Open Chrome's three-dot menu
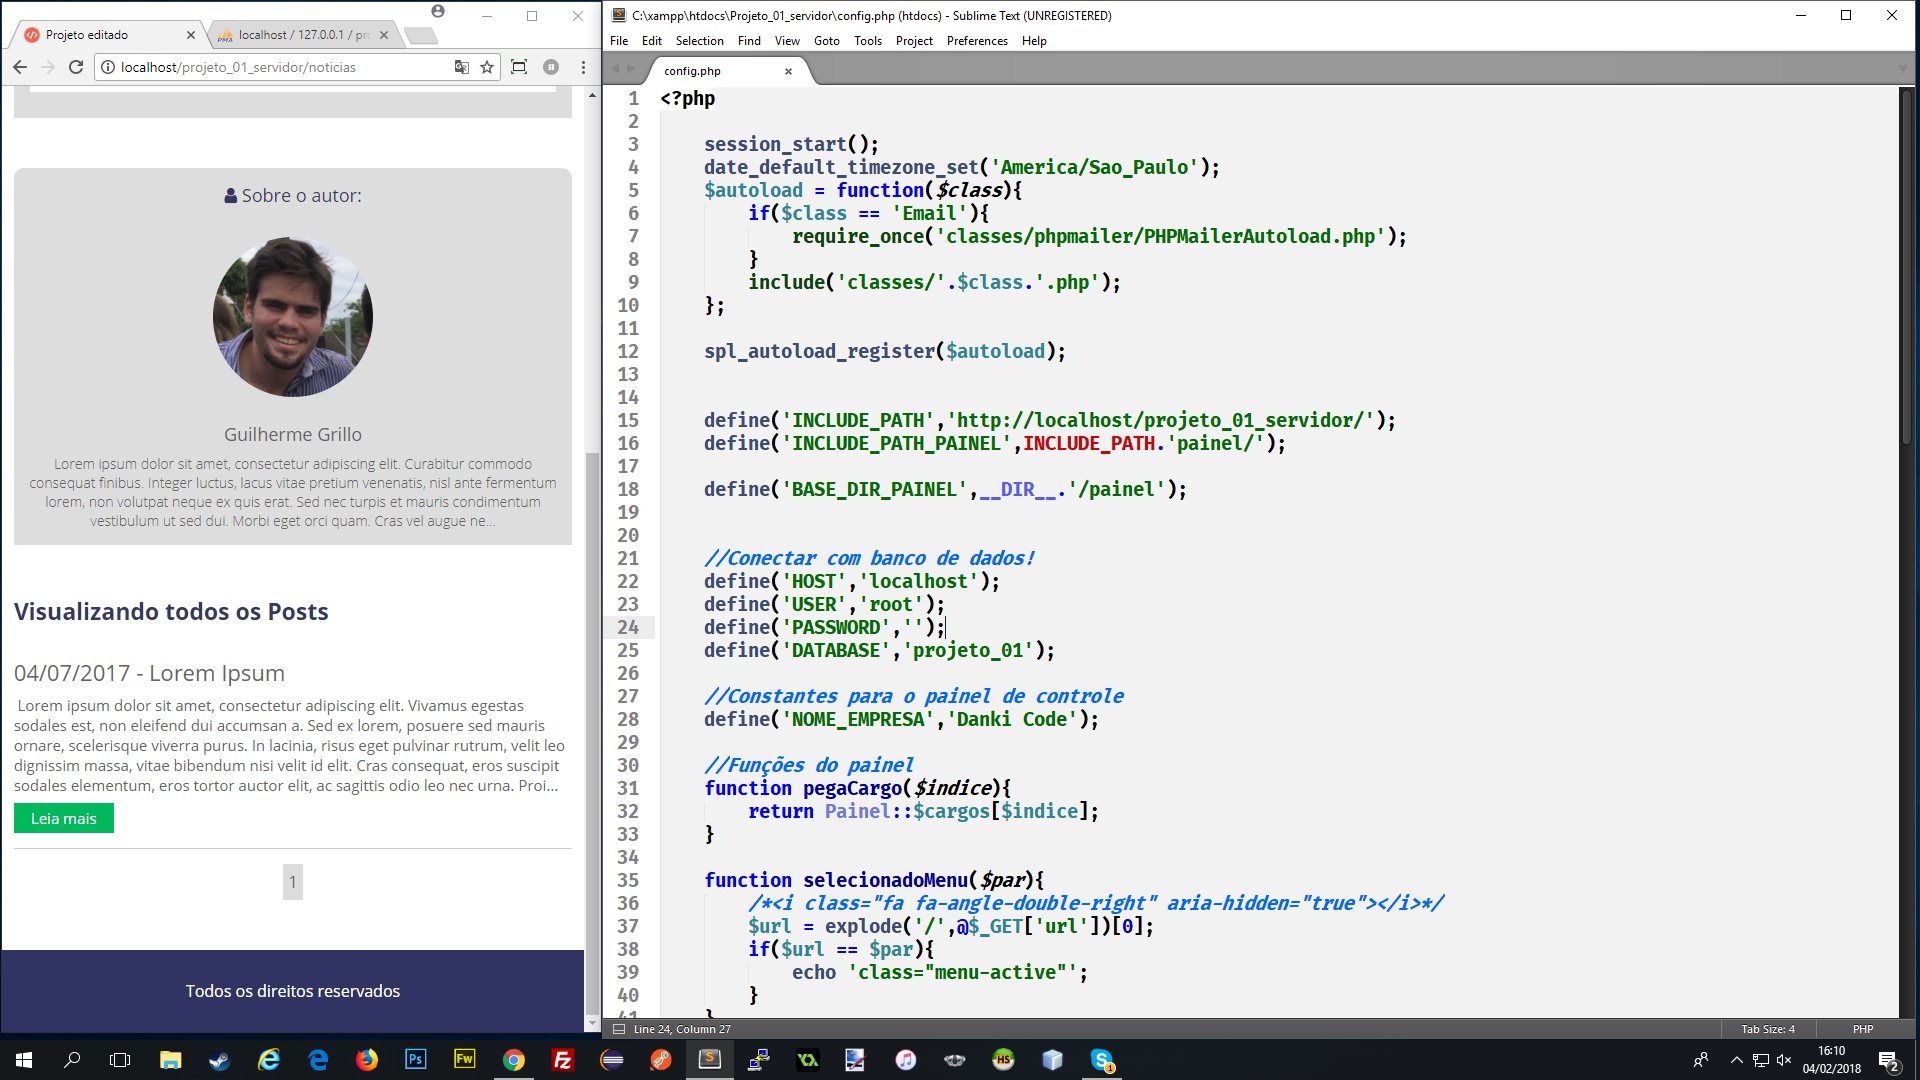1920x1080 pixels. [x=583, y=67]
